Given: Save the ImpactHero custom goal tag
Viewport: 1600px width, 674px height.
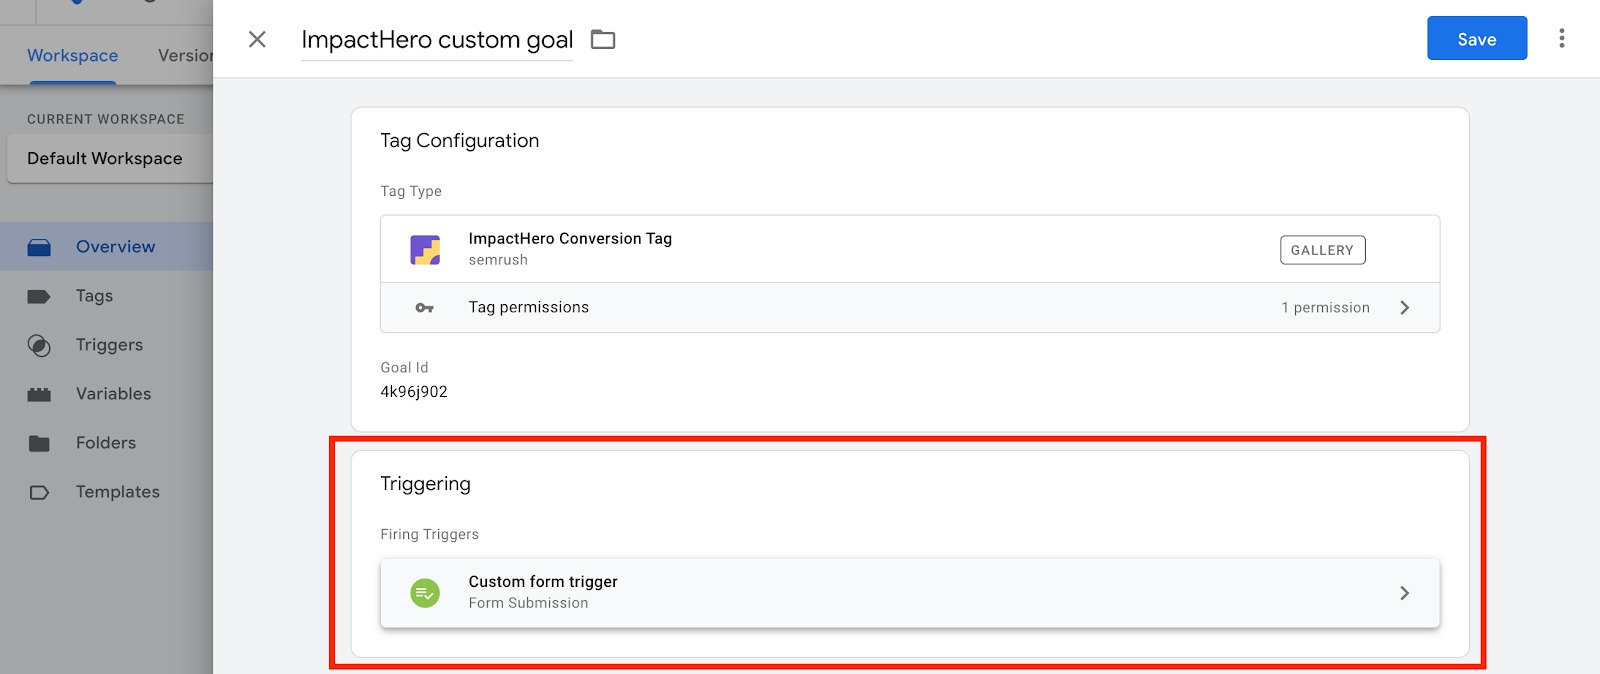Looking at the screenshot, I should tap(1477, 38).
